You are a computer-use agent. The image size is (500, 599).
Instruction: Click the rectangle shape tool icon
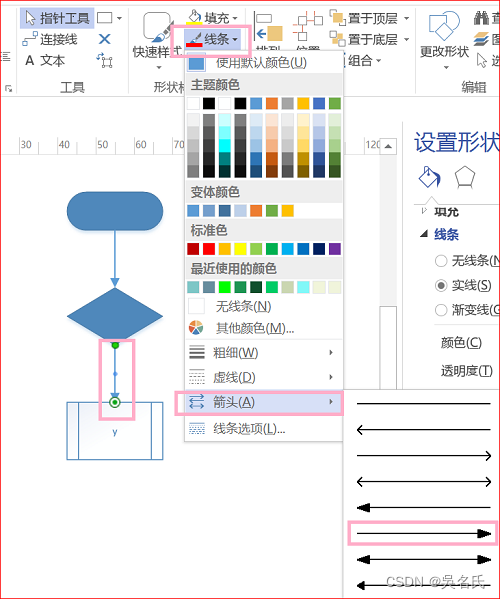[x=105, y=18]
